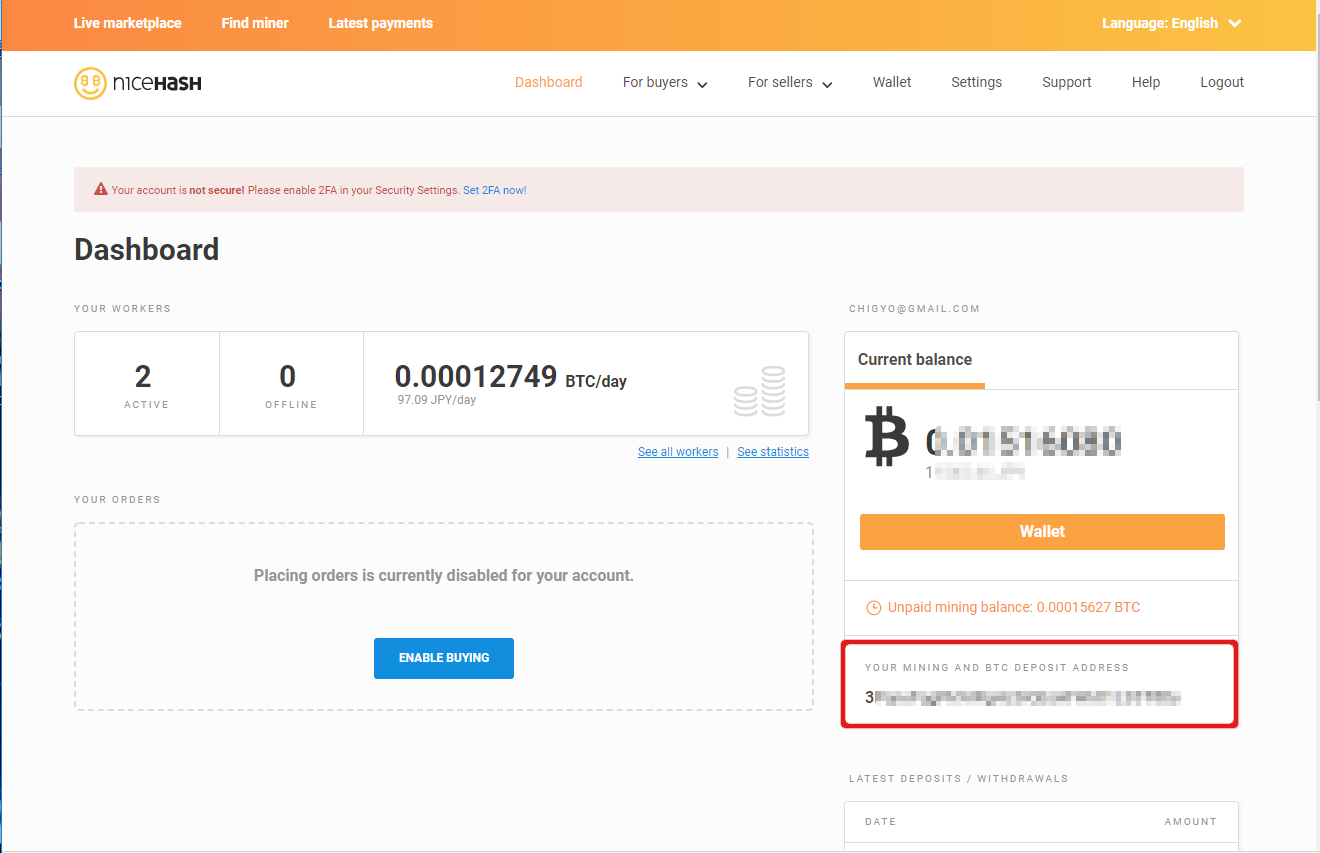Viewport: 1320px width, 853px height.
Task: Follow the Set 2FA now! link
Action: [494, 190]
